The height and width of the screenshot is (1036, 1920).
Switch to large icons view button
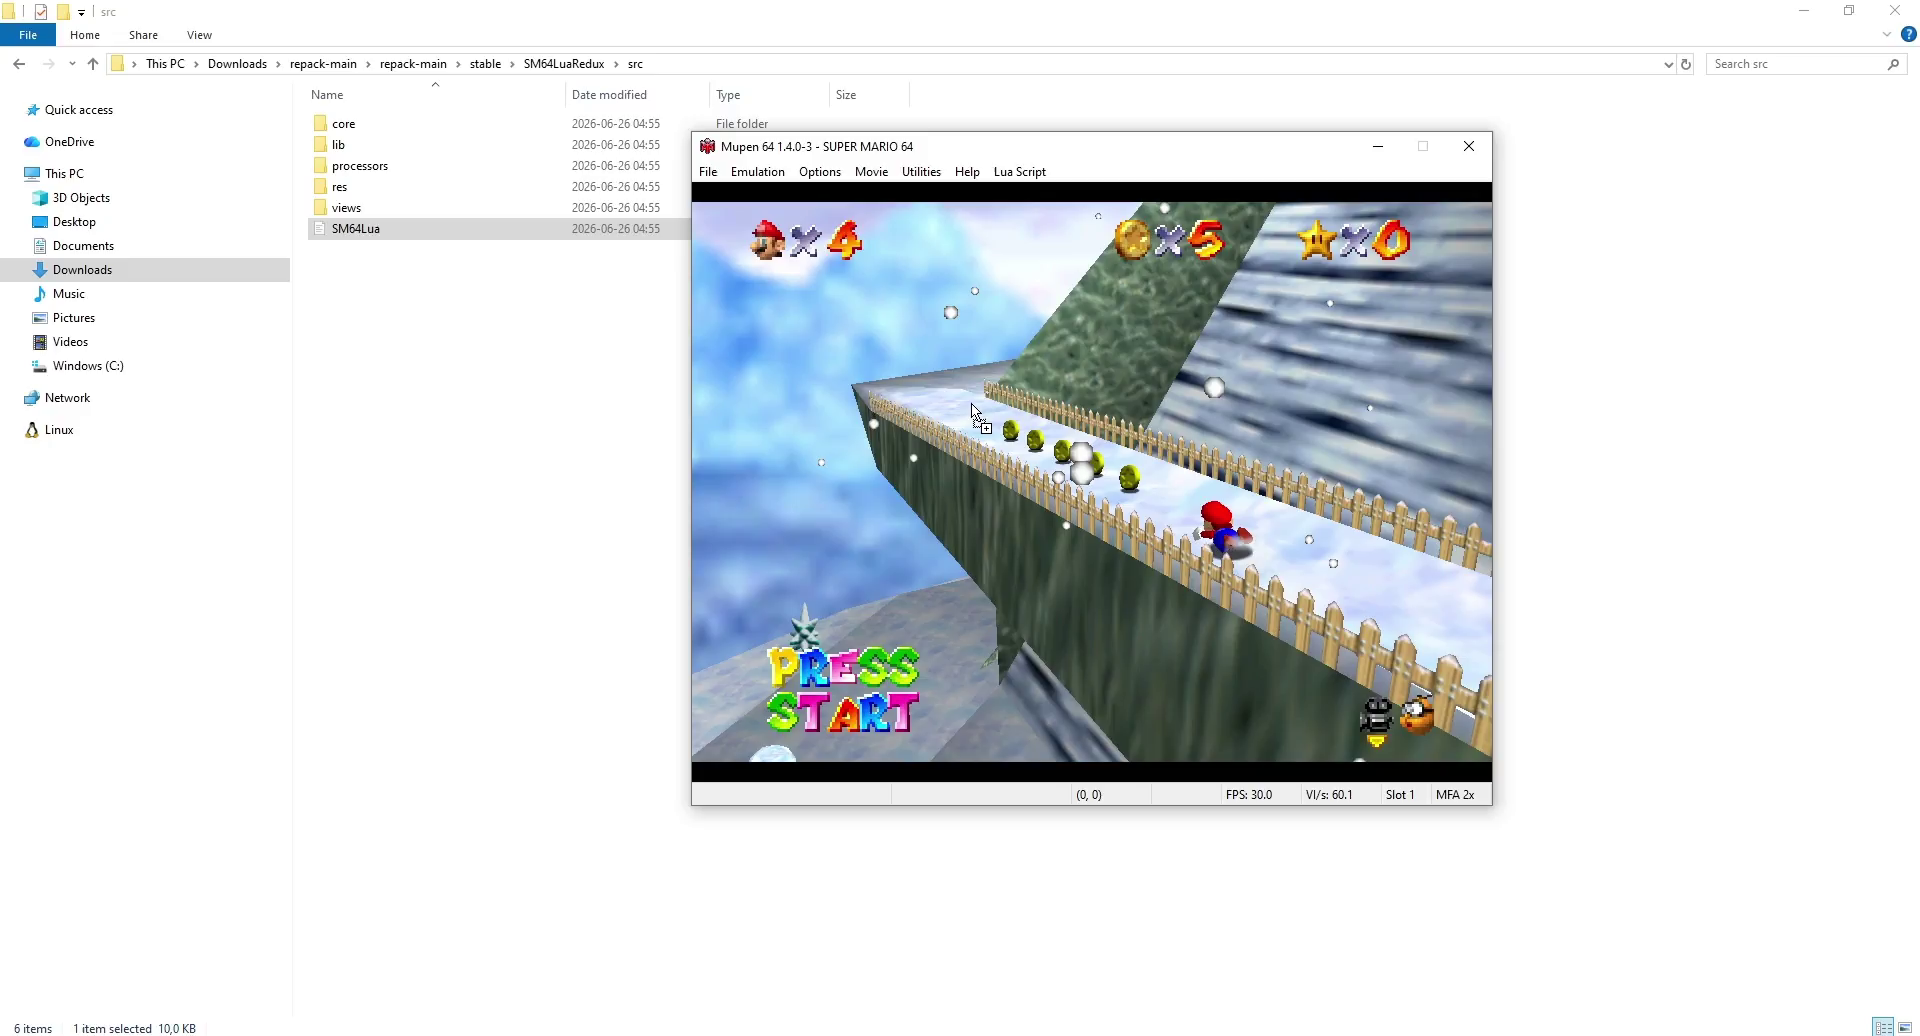click(x=1906, y=1028)
